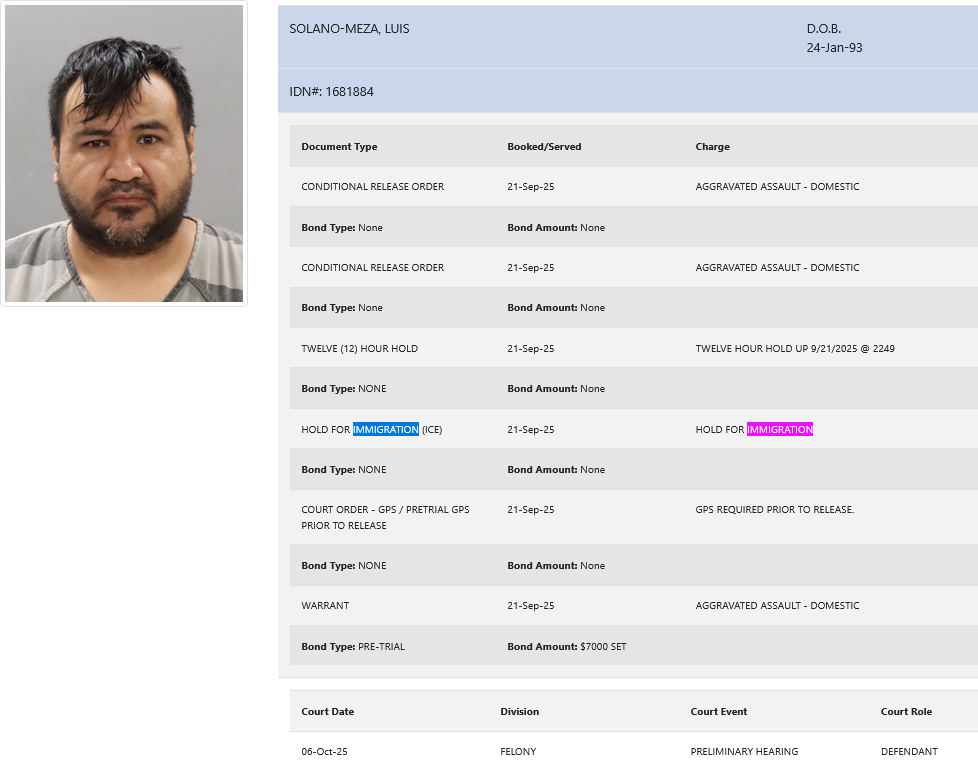
Task: Click the Booked/Served column header
Action: pos(544,147)
